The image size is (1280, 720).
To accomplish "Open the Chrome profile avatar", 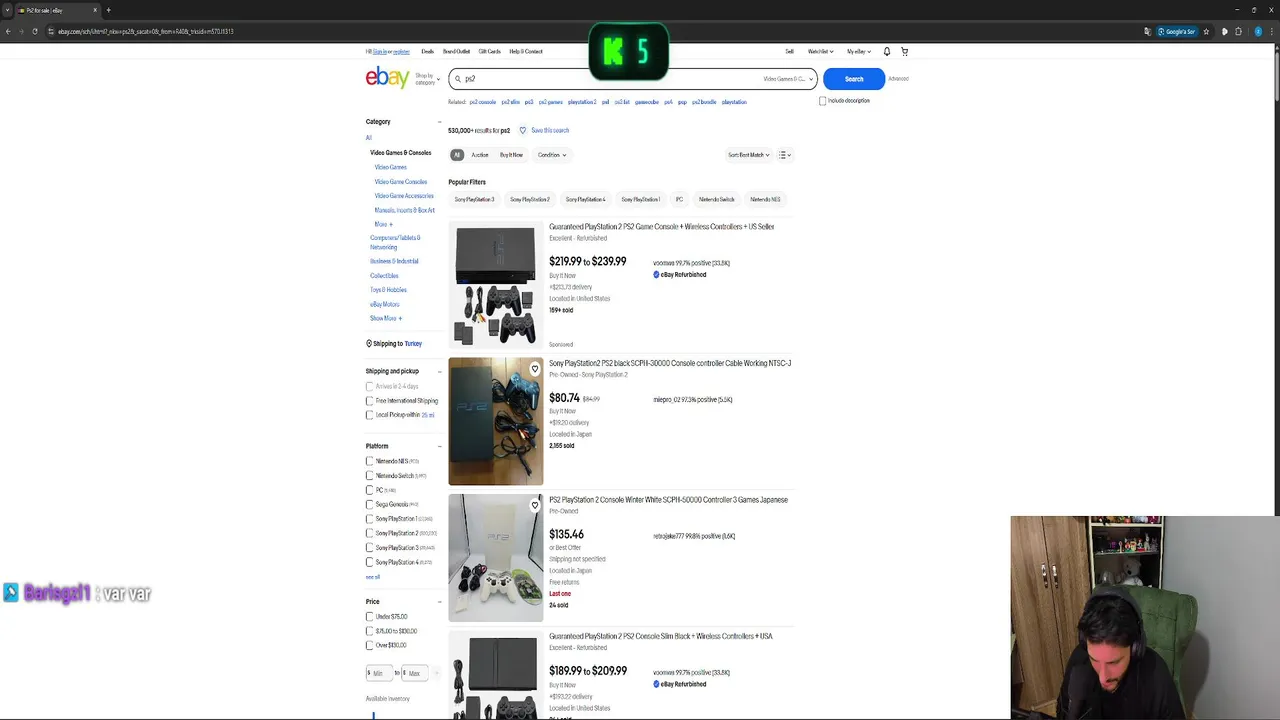I will (1258, 31).
